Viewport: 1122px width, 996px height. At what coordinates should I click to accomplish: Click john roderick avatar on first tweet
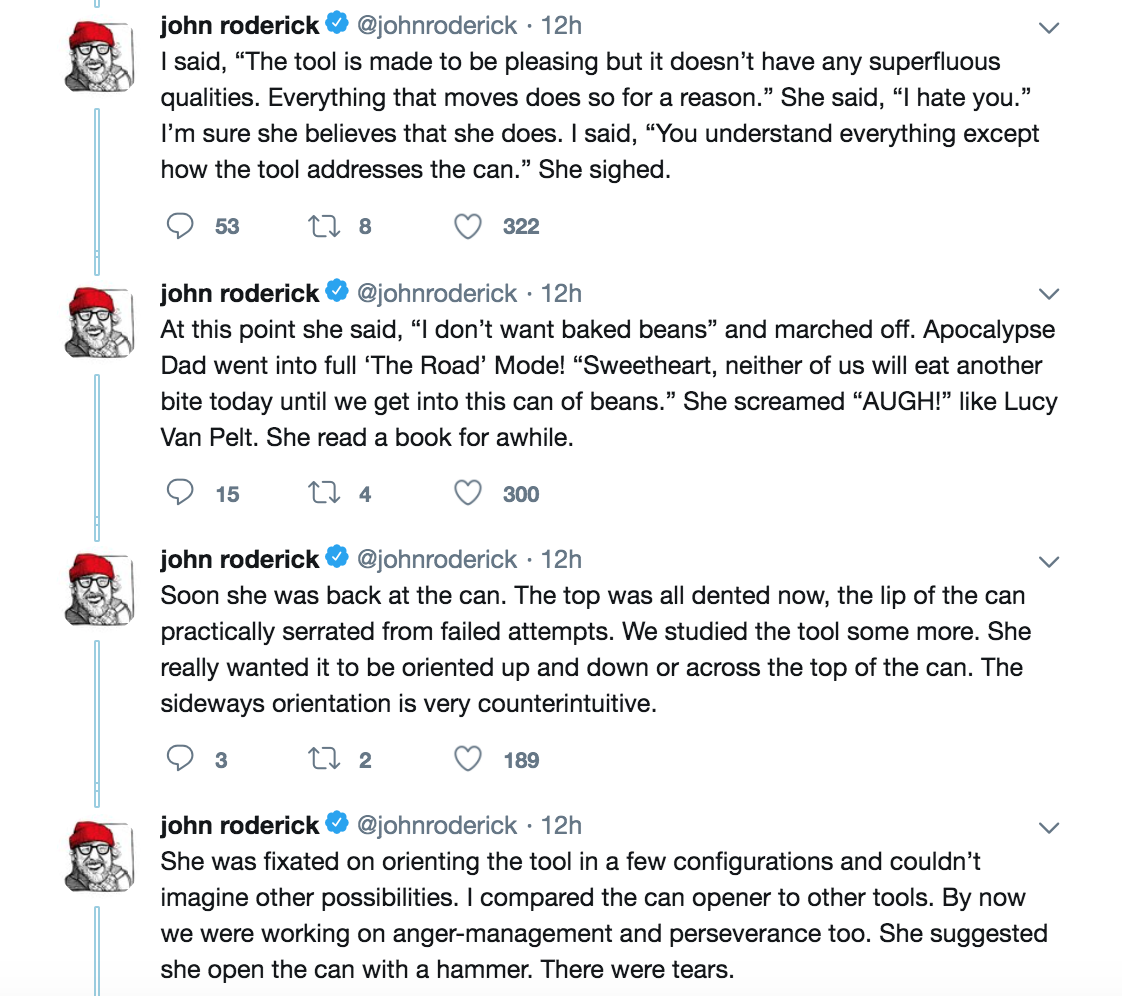[100, 56]
